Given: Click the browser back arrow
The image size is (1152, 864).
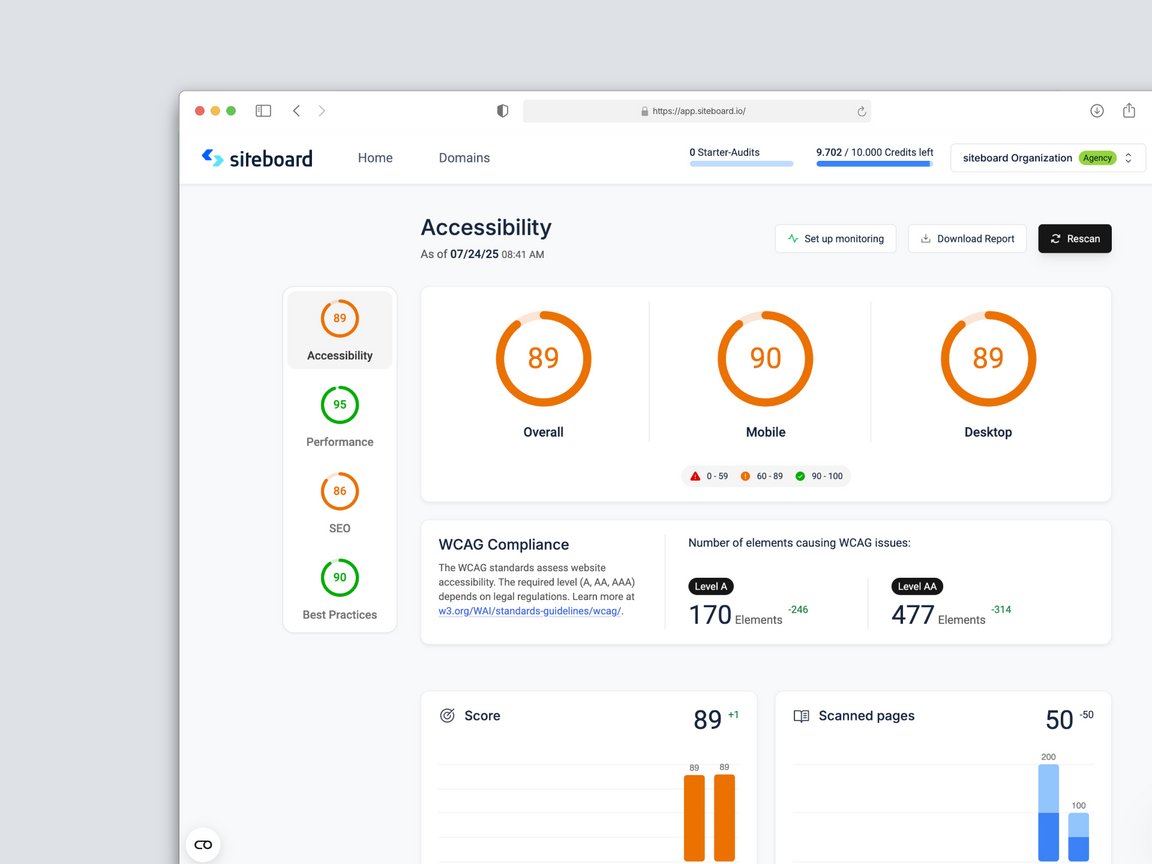Looking at the screenshot, I should point(296,111).
